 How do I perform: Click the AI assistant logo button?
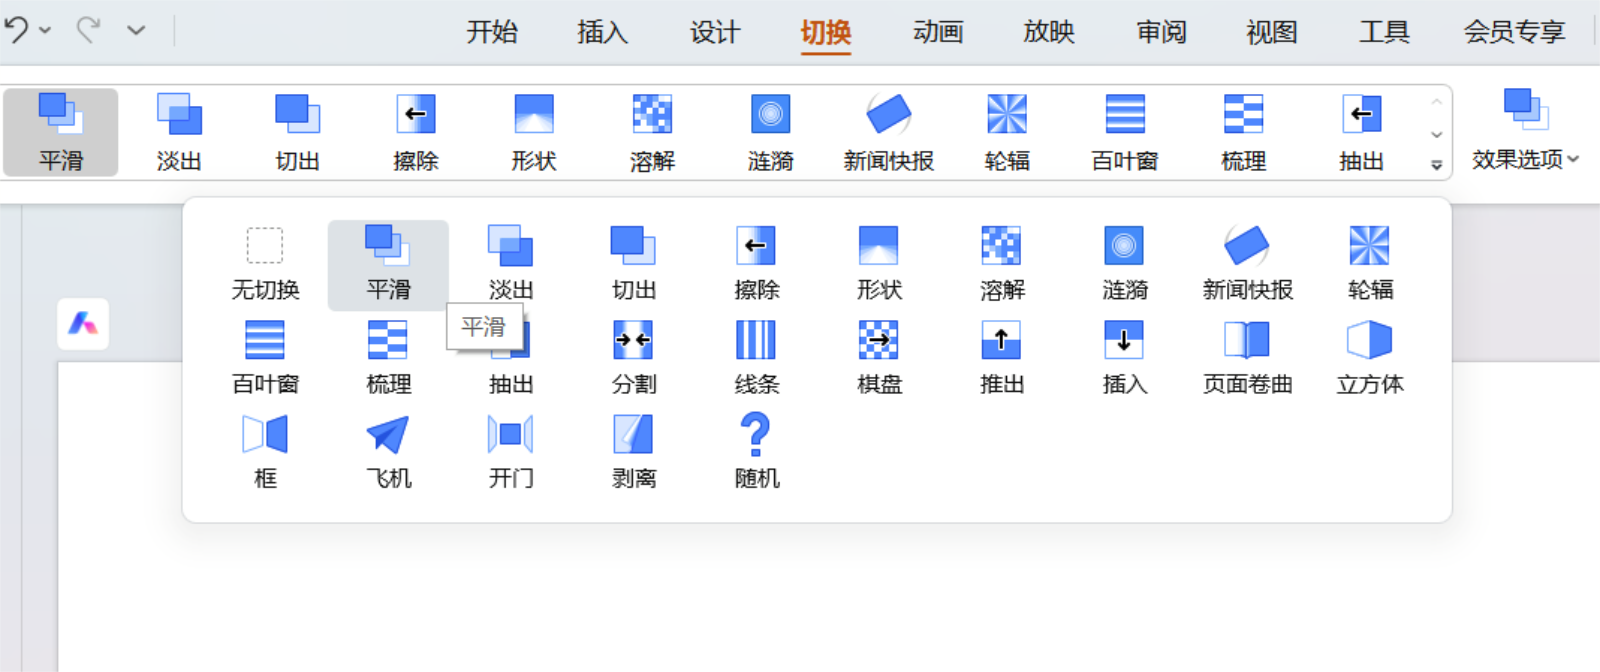point(83,323)
